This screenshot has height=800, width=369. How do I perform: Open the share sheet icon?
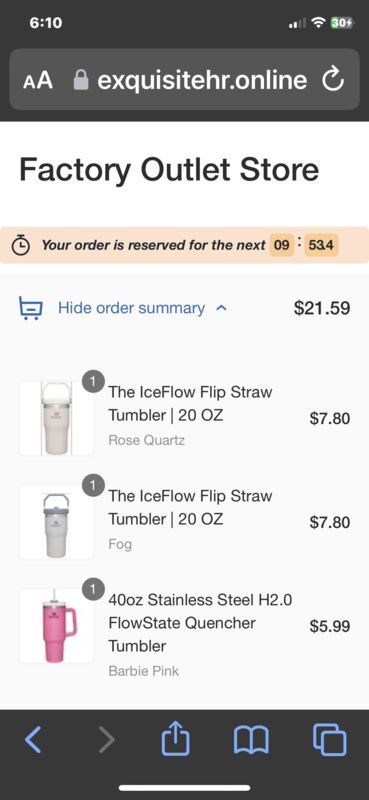[176, 738]
